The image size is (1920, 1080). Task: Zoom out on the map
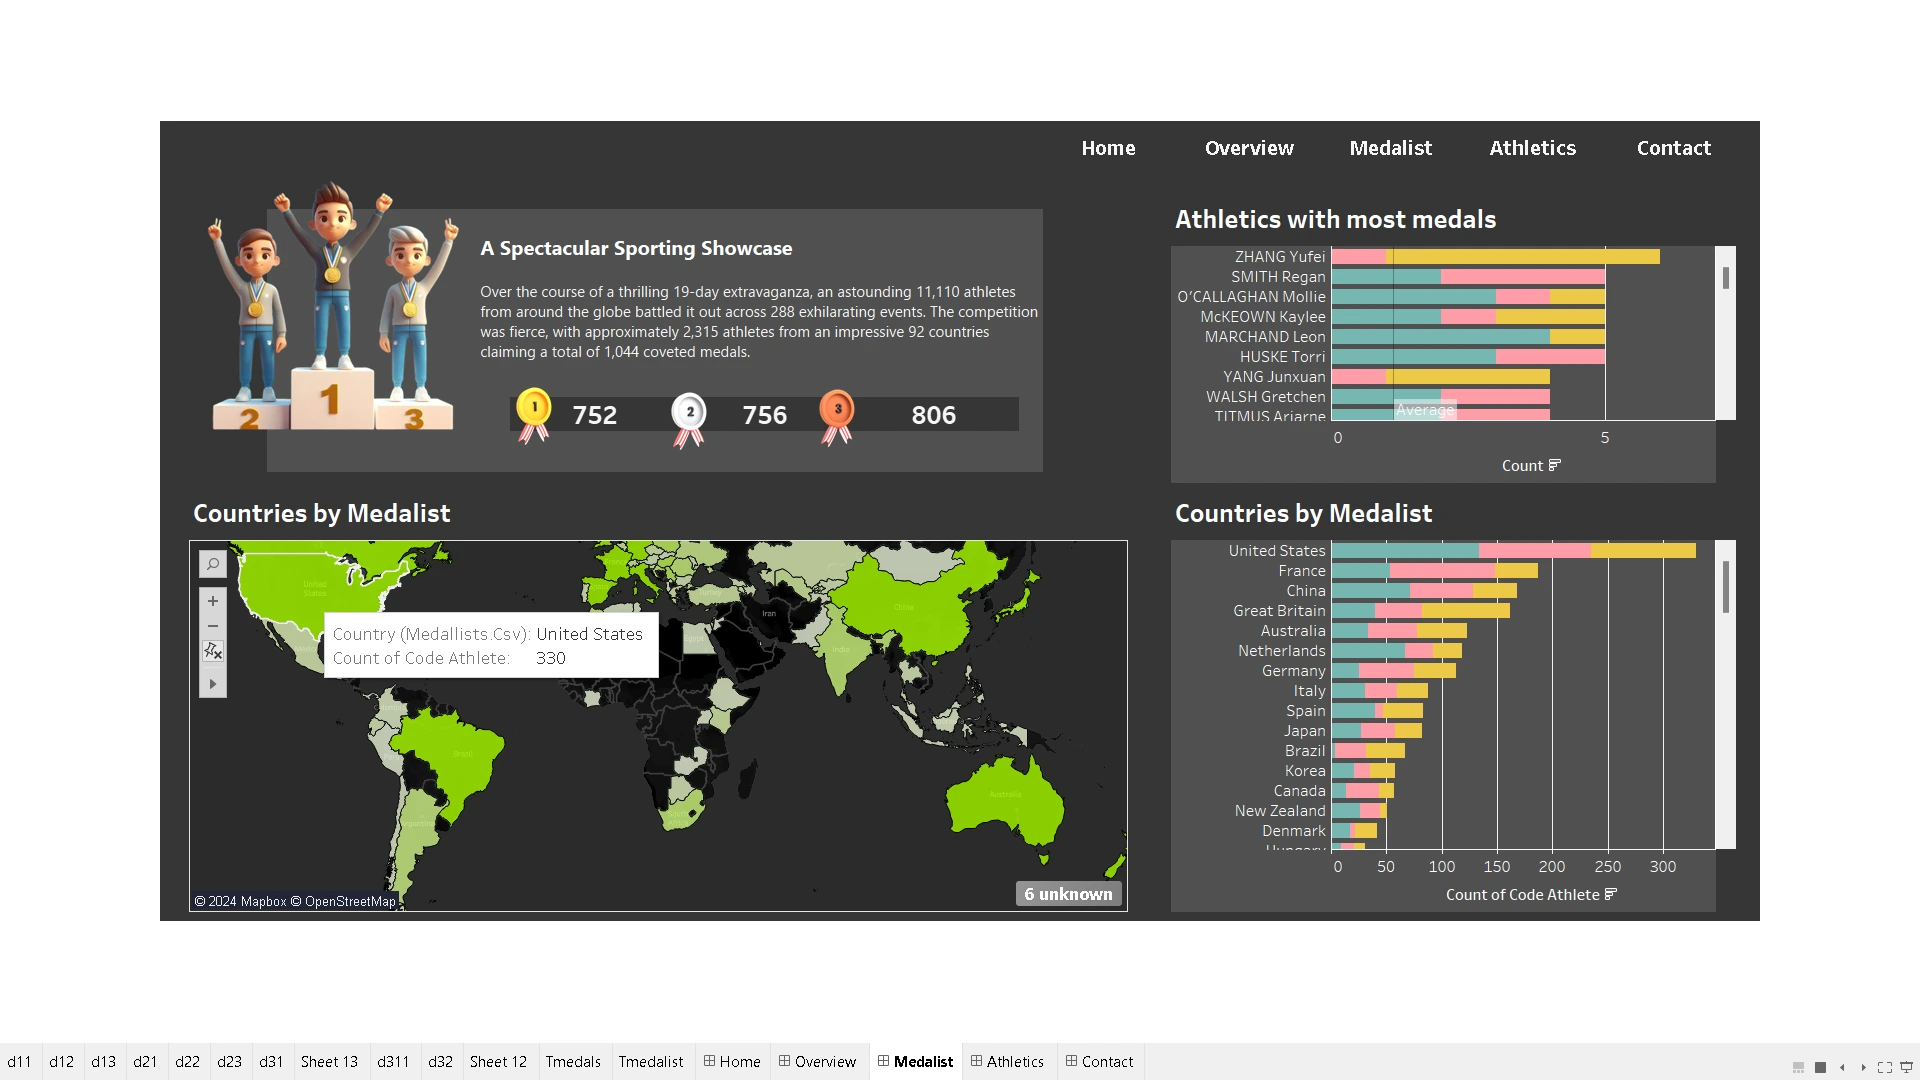point(212,626)
